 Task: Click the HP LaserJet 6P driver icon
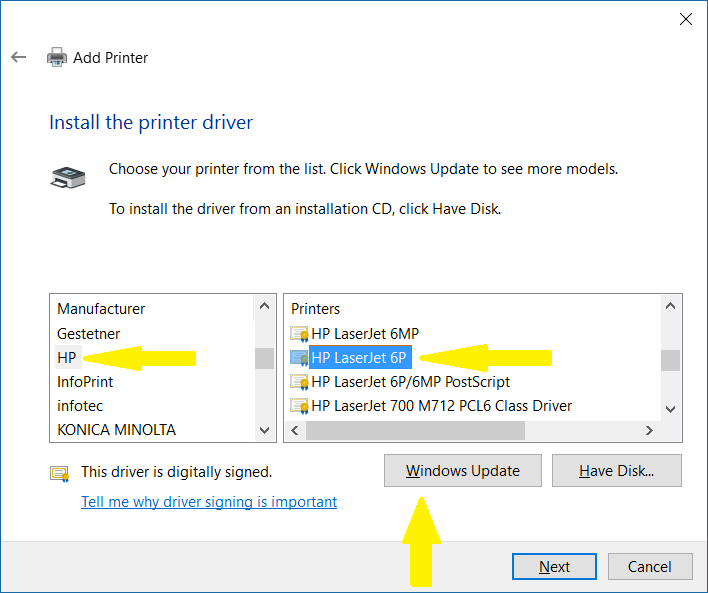[x=299, y=358]
